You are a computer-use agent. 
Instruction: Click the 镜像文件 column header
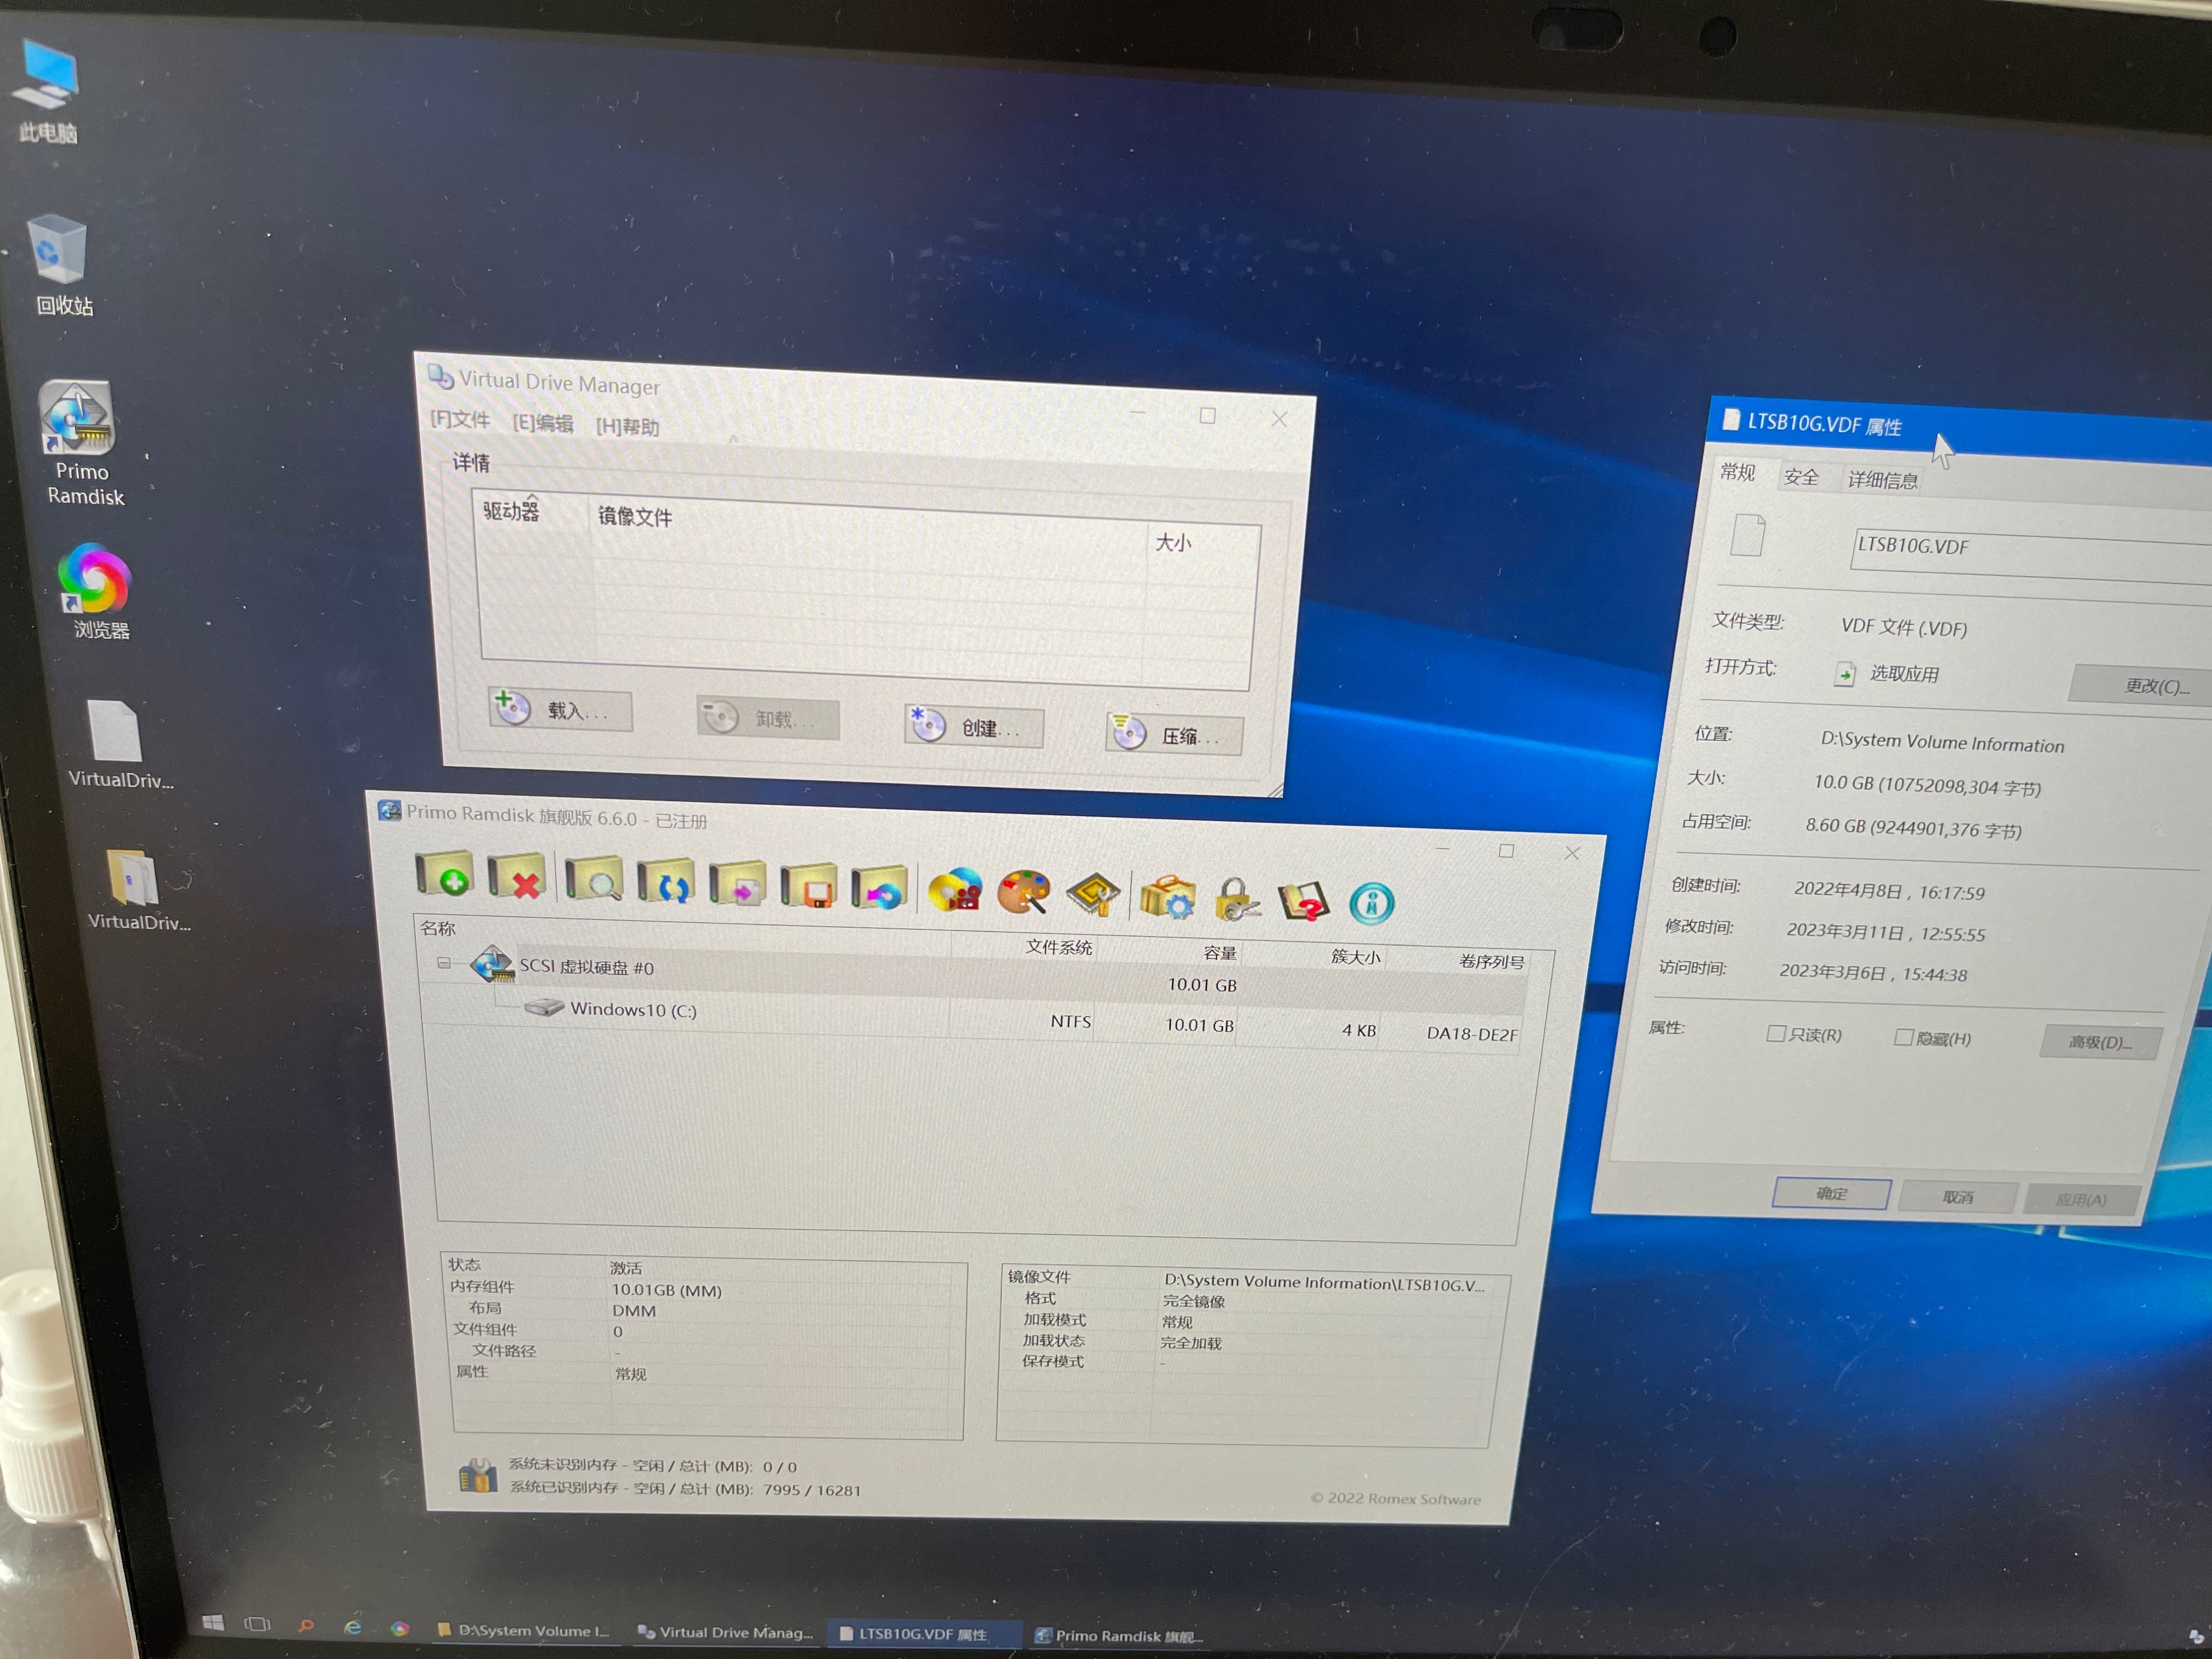click(635, 517)
